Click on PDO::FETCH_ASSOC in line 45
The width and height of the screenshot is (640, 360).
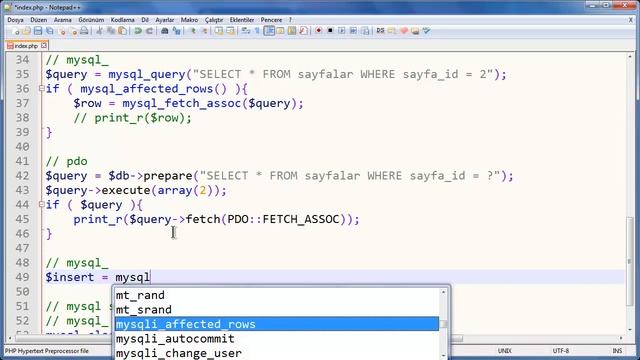click(284, 219)
